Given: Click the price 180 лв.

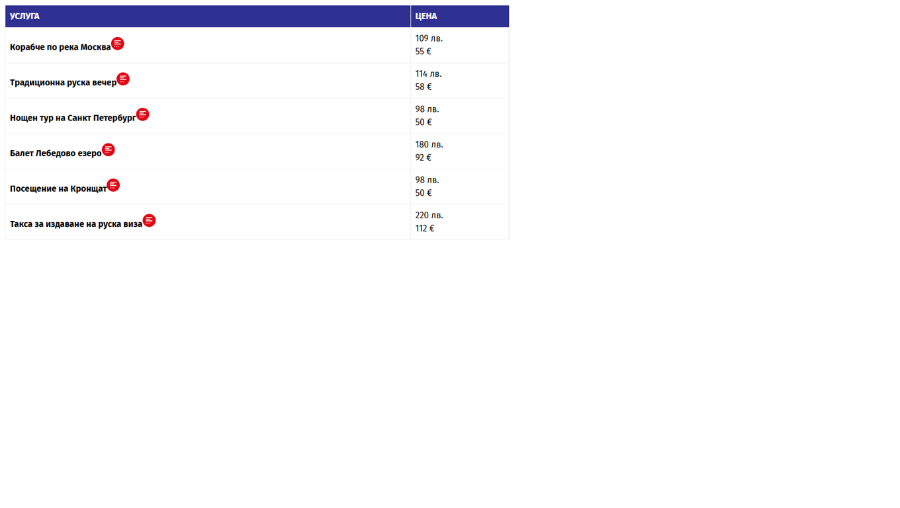Looking at the screenshot, I should (429, 145).
